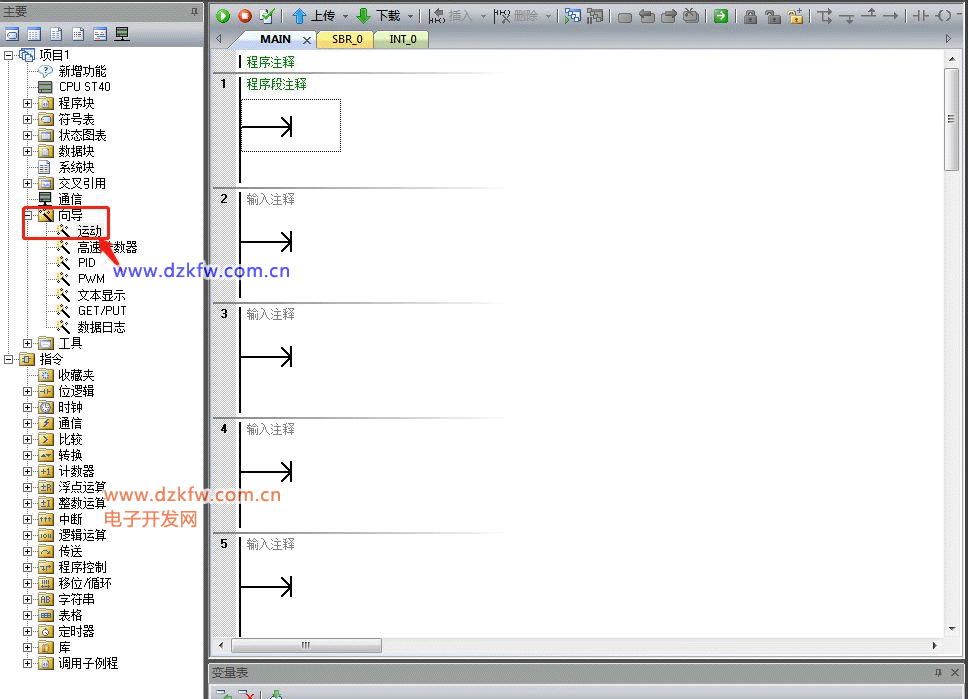
Task: Select CPU ST40 in the project tree
Action: click(84, 87)
